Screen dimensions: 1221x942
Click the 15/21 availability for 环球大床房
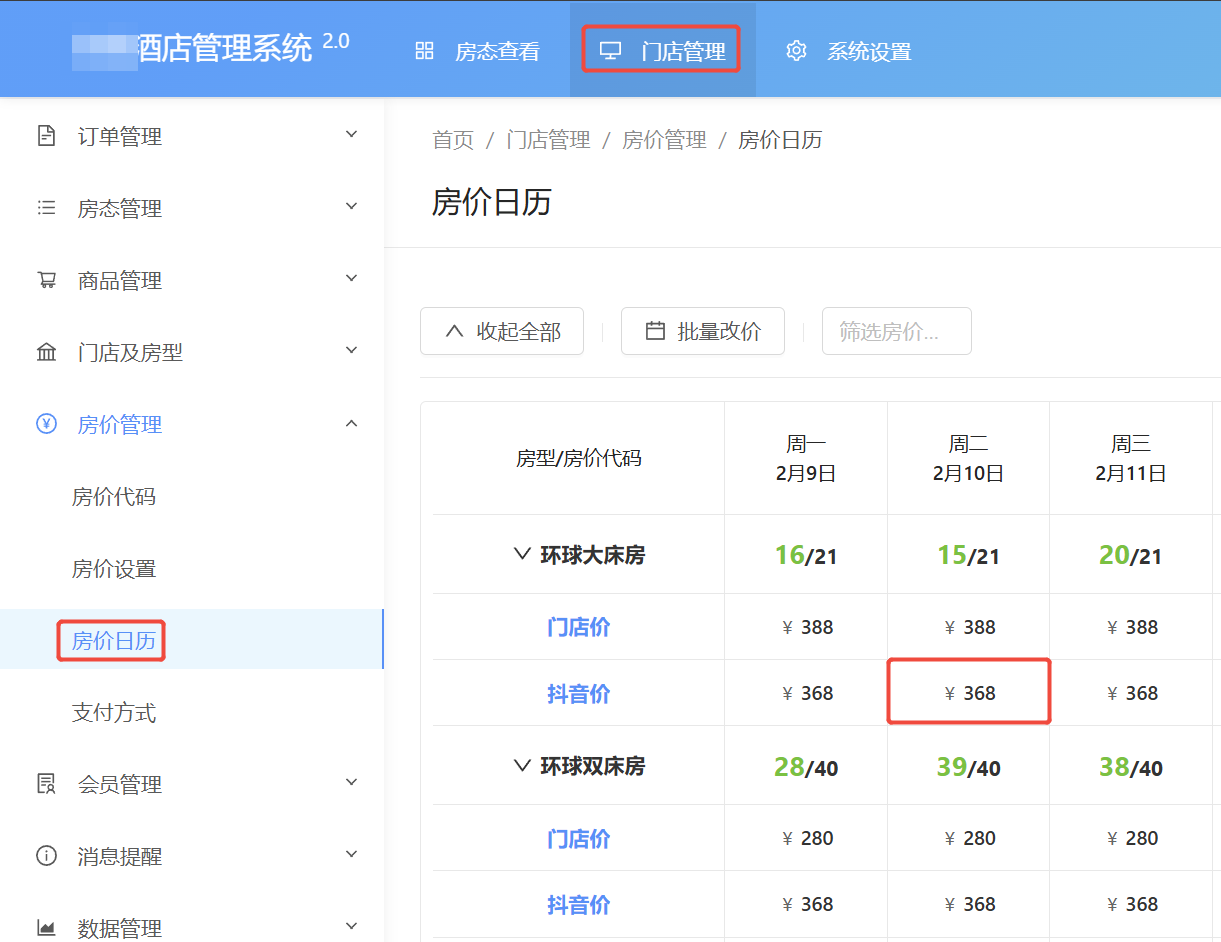click(x=968, y=555)
